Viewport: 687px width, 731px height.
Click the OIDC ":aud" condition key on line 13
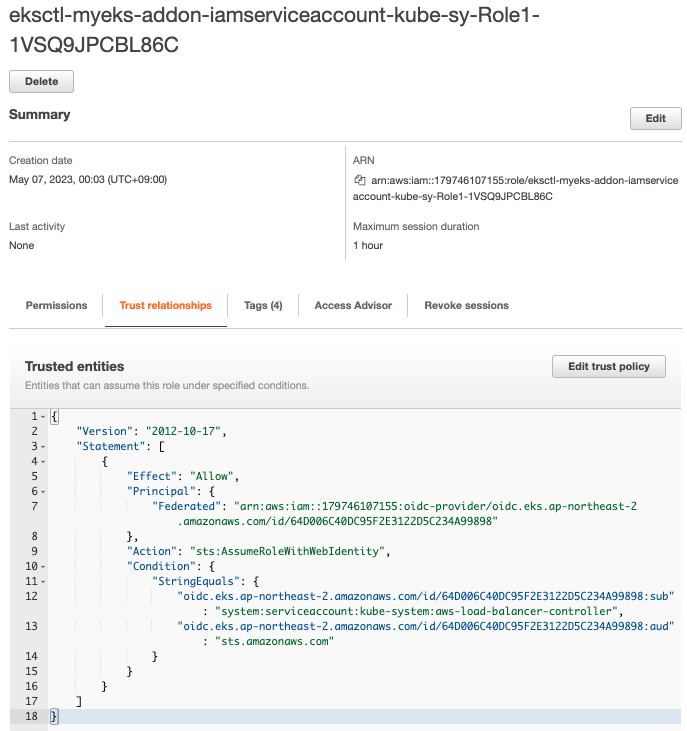coord(426,626)
